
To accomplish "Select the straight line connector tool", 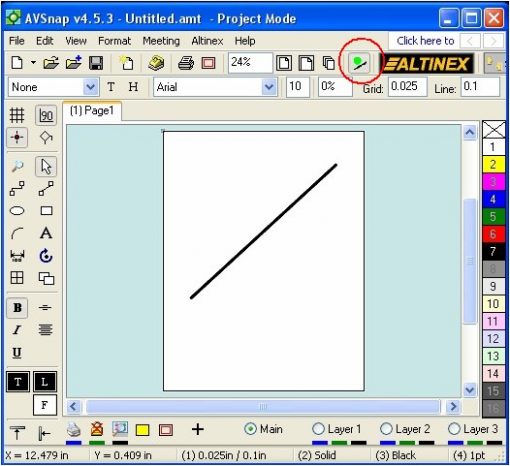I will coord(46,188).
